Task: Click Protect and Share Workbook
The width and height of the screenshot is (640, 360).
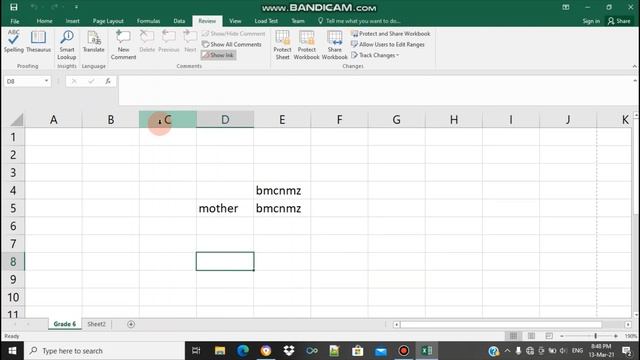Action: tap(391, 33)
